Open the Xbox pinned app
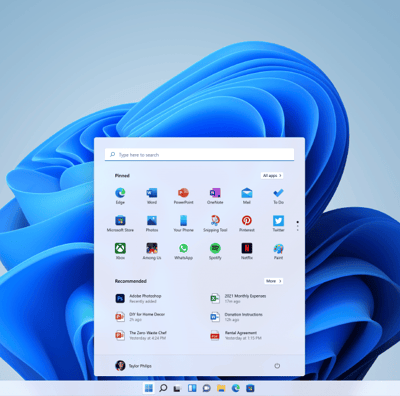400x396 pixels. point(120,251)
